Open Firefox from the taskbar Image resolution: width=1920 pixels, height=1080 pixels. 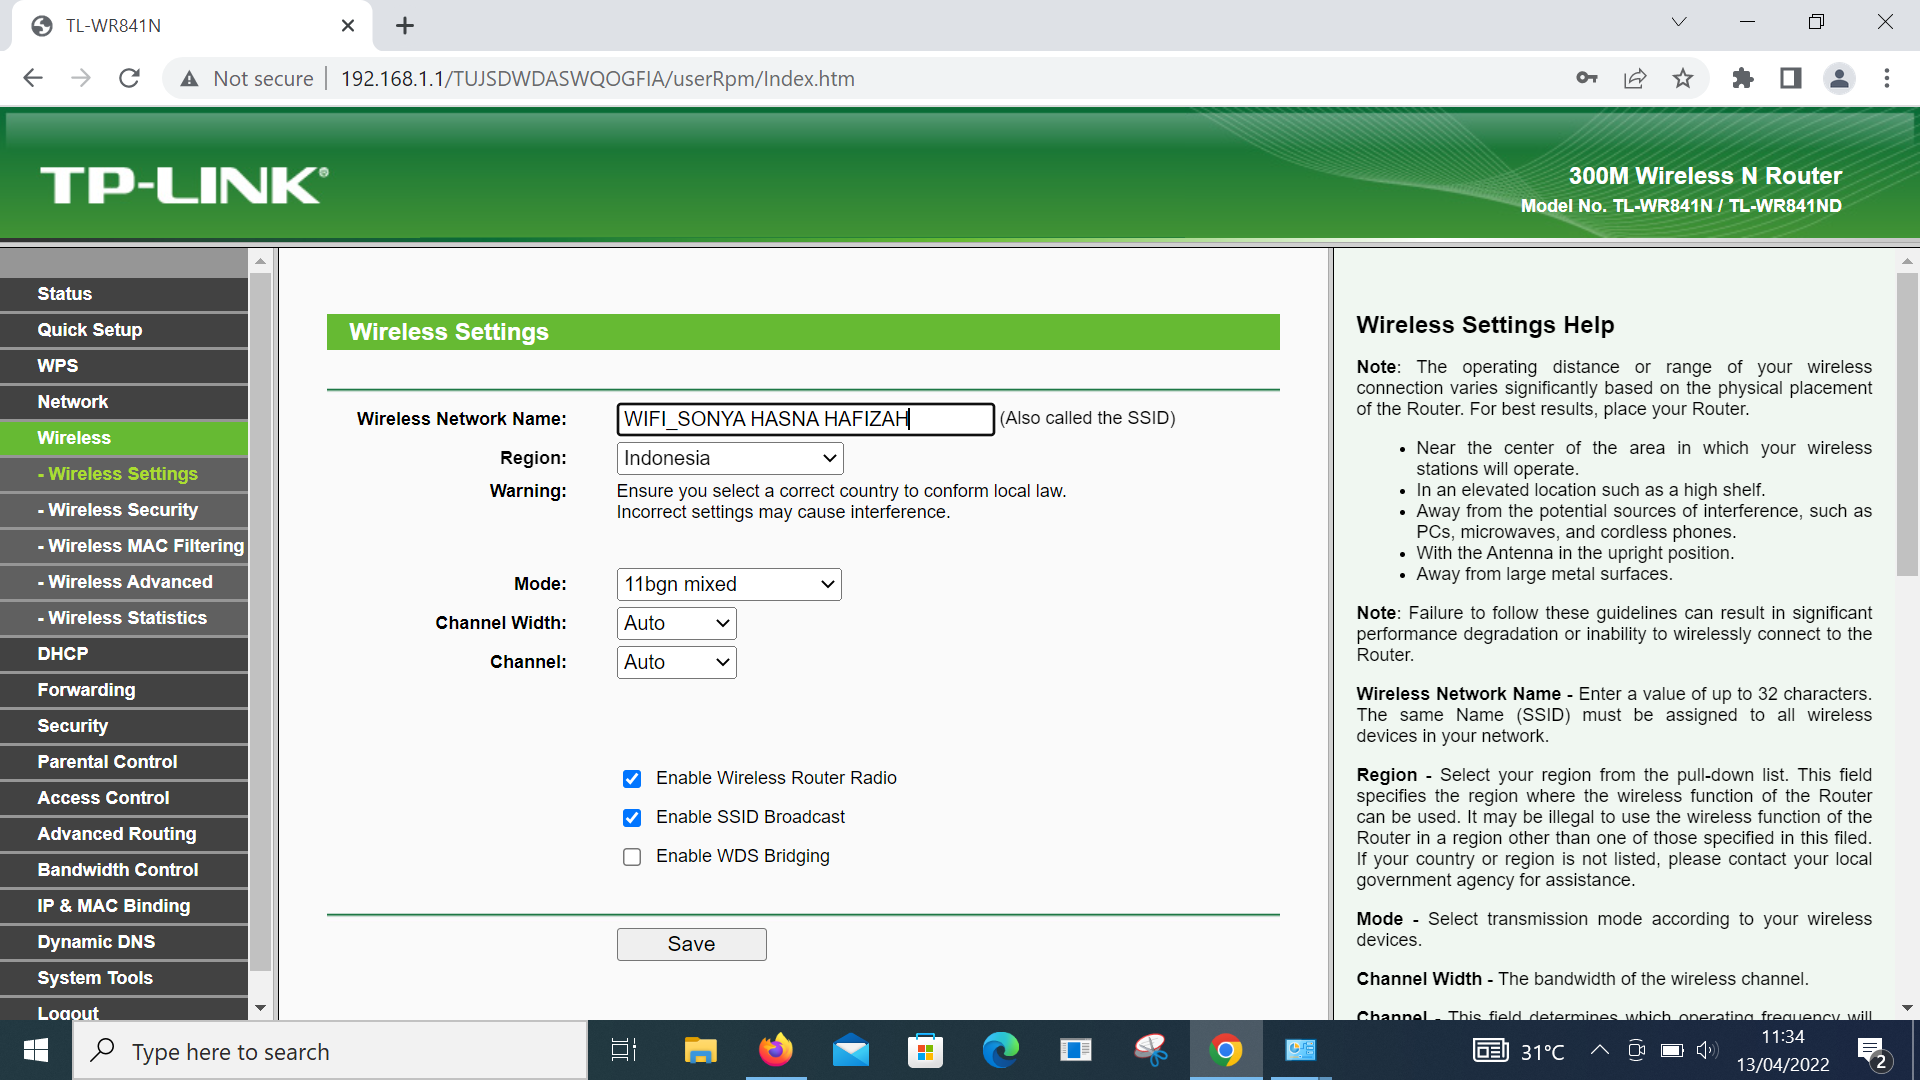[x=775, y=1050]
